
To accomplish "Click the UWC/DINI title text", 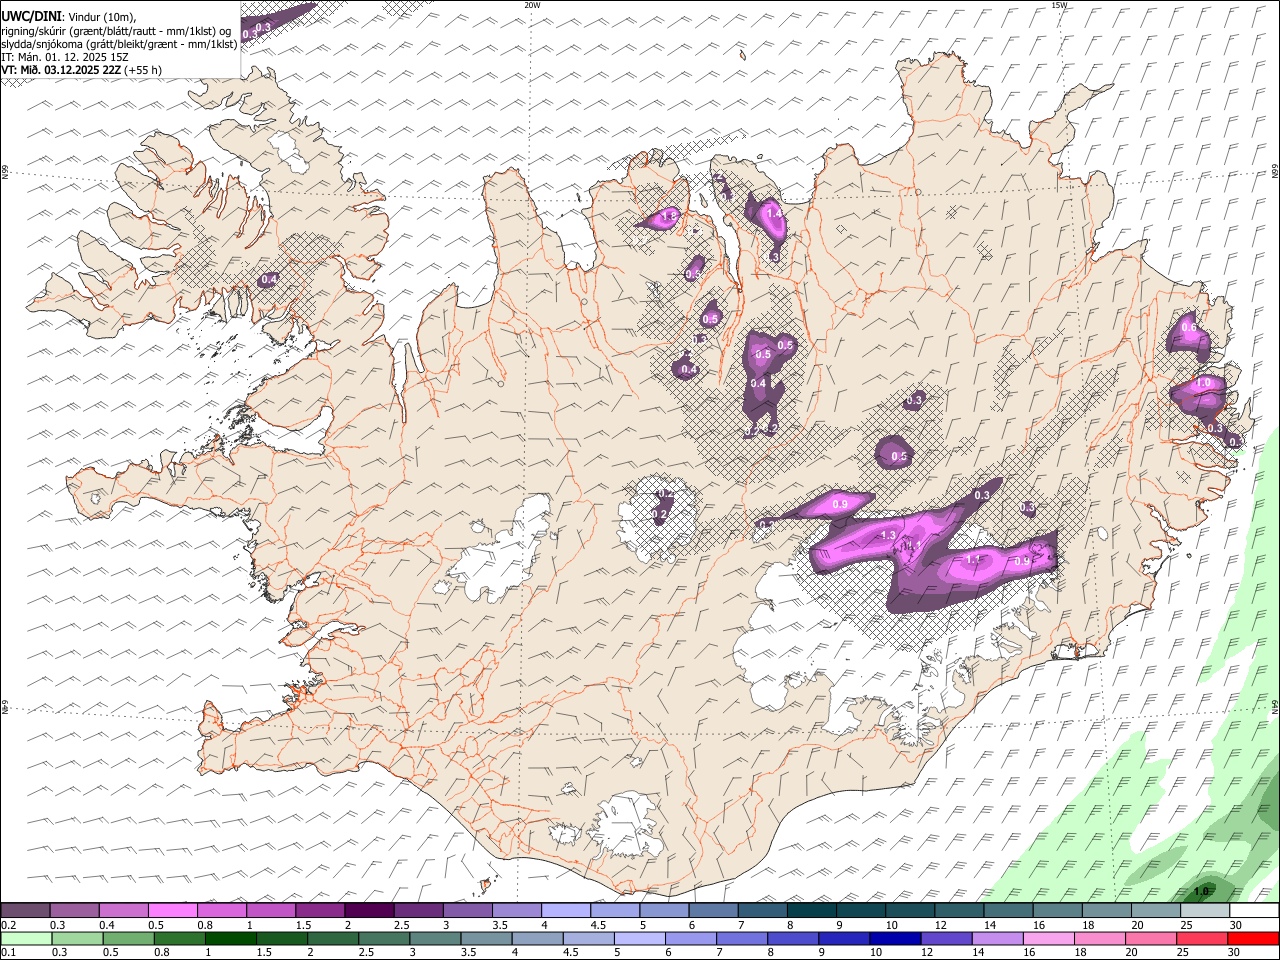I will (30, 17).
